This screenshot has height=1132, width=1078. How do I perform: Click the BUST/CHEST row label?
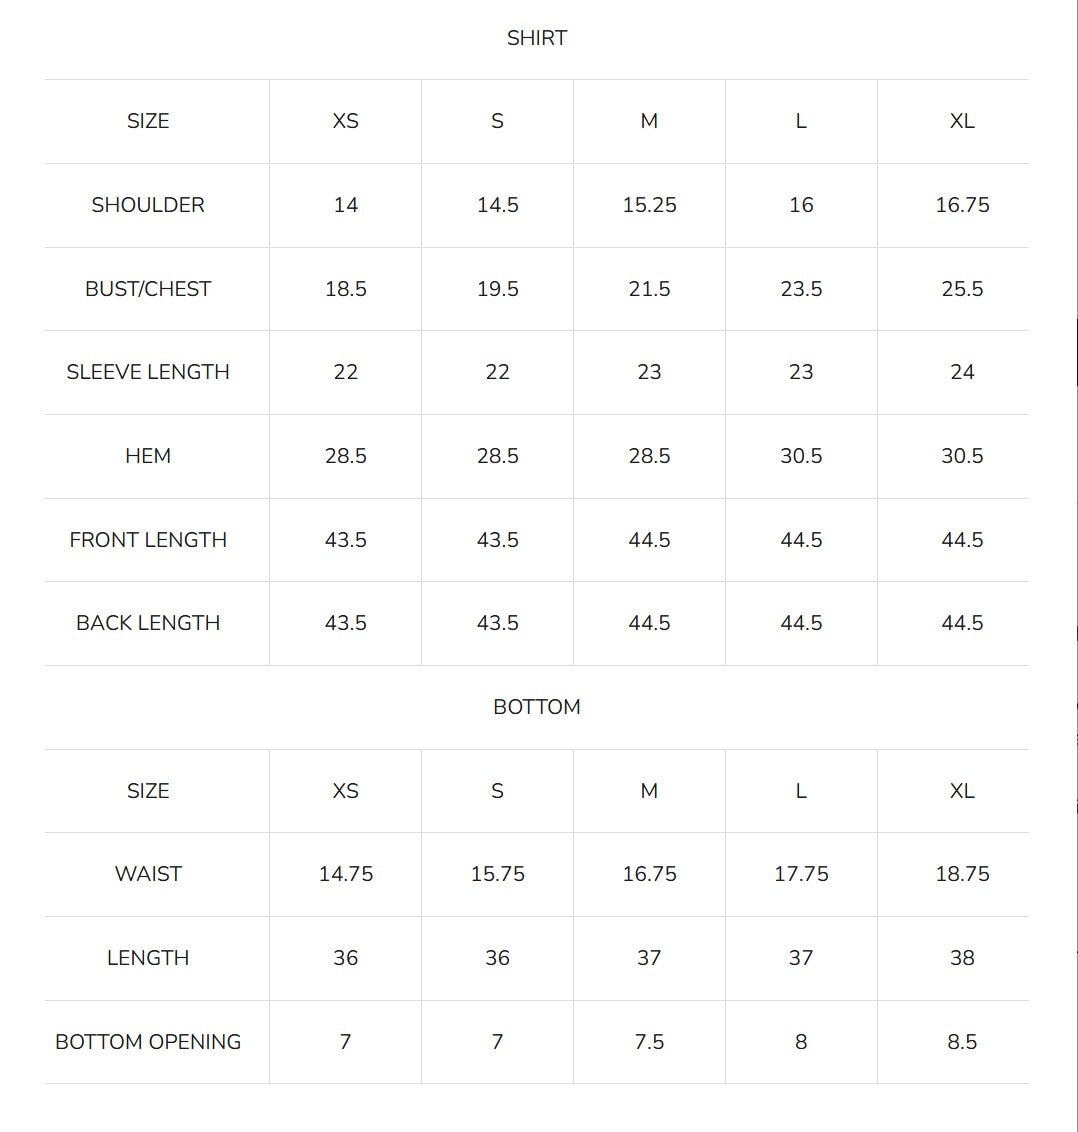(x=148, y=289)
